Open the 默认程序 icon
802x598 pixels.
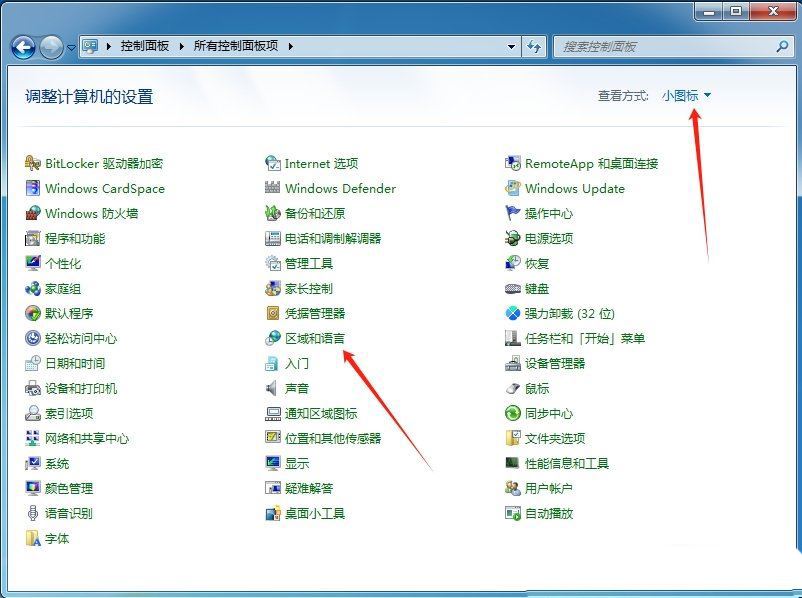click(33, 313)
